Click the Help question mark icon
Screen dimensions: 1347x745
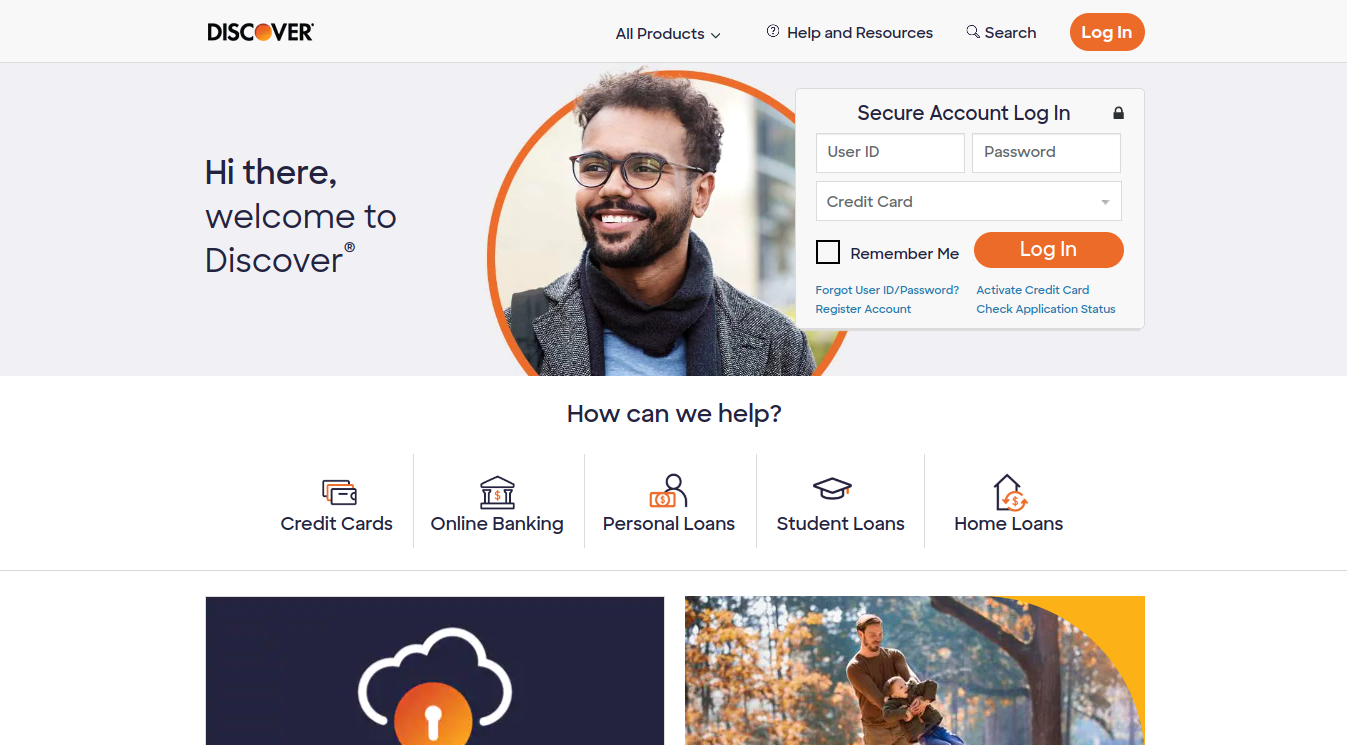pyautogui.click(x=773, y=32)
